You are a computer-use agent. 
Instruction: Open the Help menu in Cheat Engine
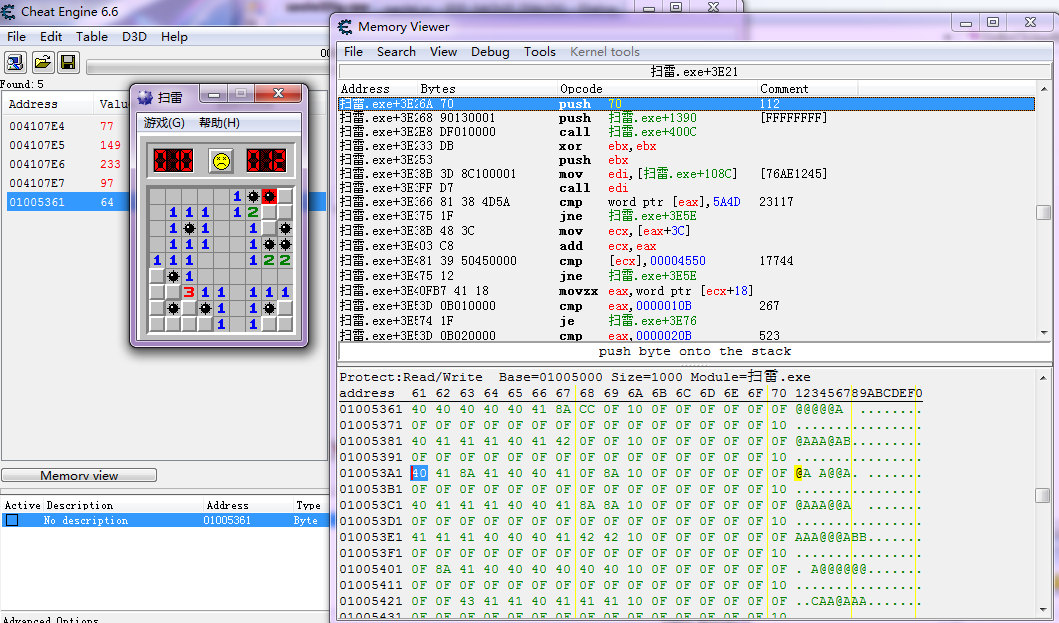174,36
